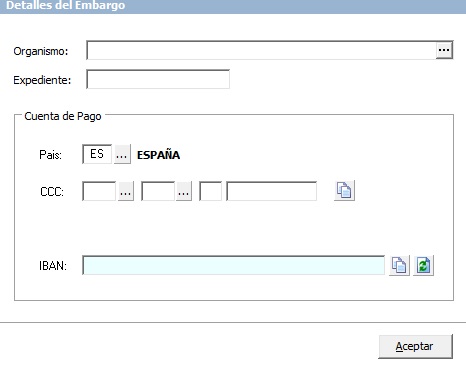Select the Pais code field containing ES

97,154
